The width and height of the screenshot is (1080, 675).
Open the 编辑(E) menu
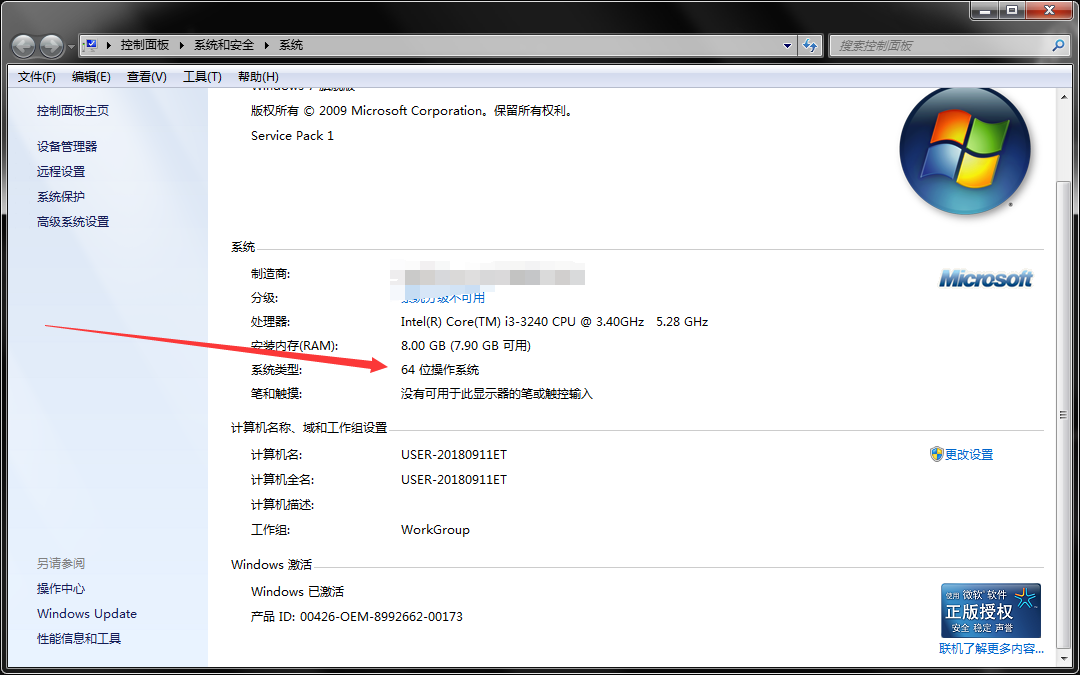click(91, 76)
